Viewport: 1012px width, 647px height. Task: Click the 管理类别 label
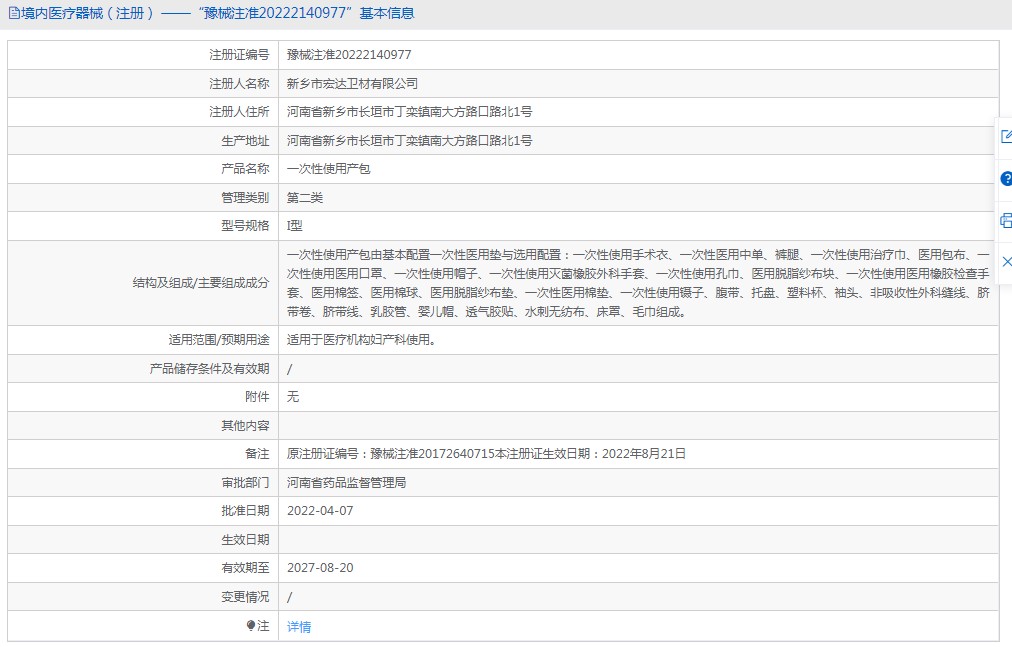[245, 198]
